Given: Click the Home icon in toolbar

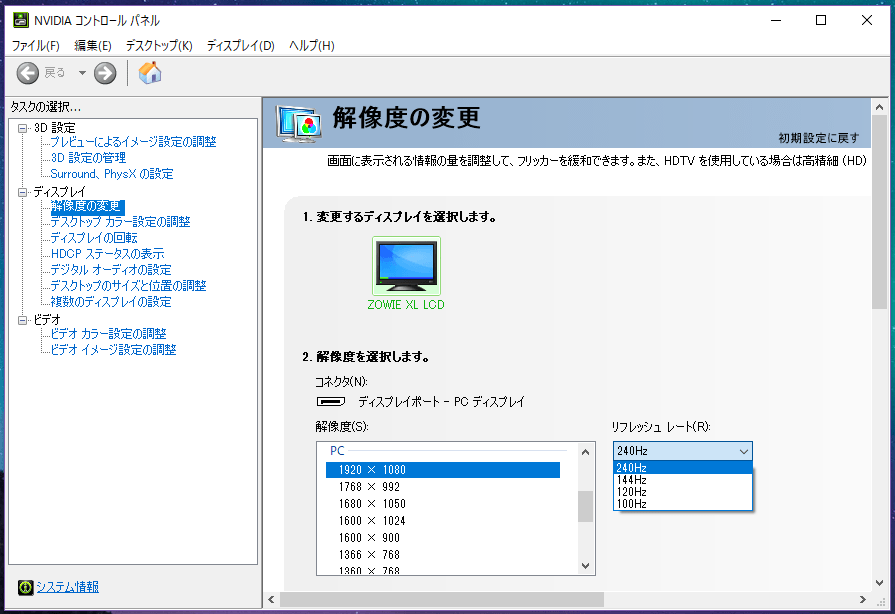Looking at the screenshot, I should pyautogui.click(x=150, y=73).
